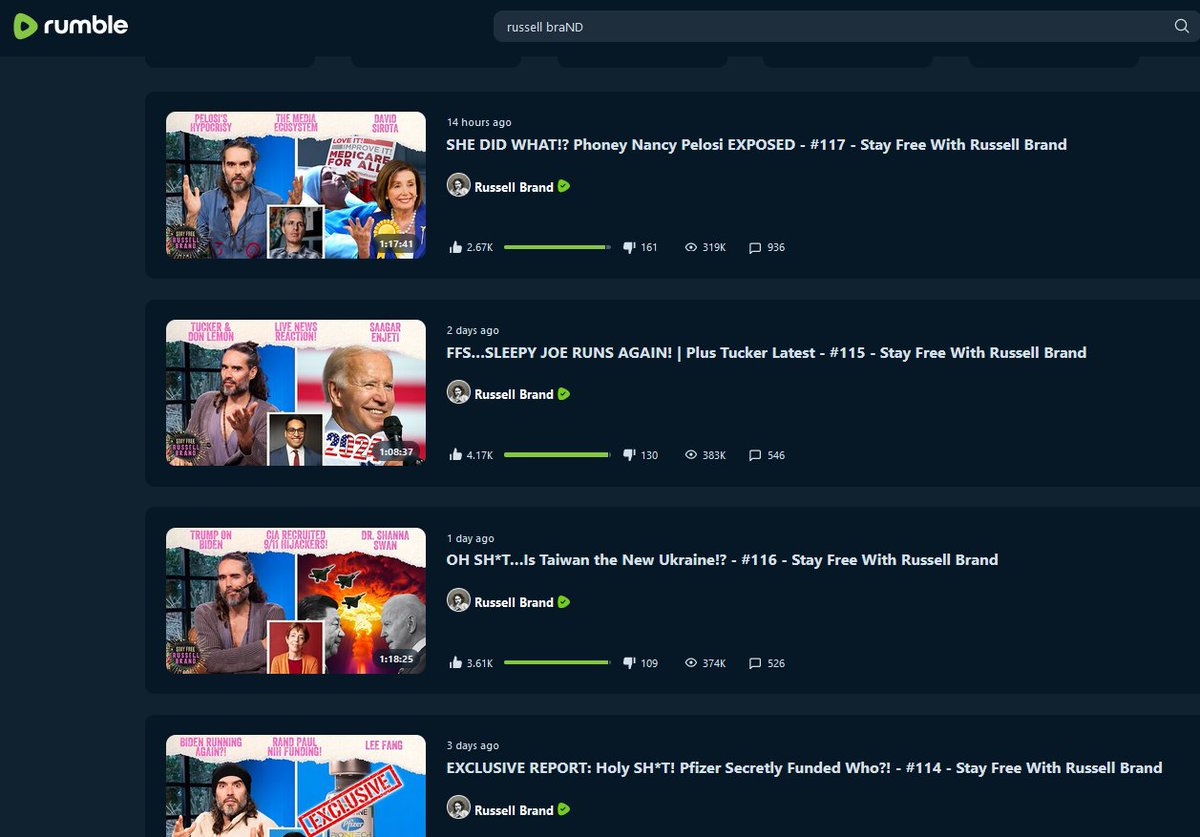This screenshot has height=837, width=1200.
Task: Click the eye views icon showing 374K
Action: (x=691, y=663)
